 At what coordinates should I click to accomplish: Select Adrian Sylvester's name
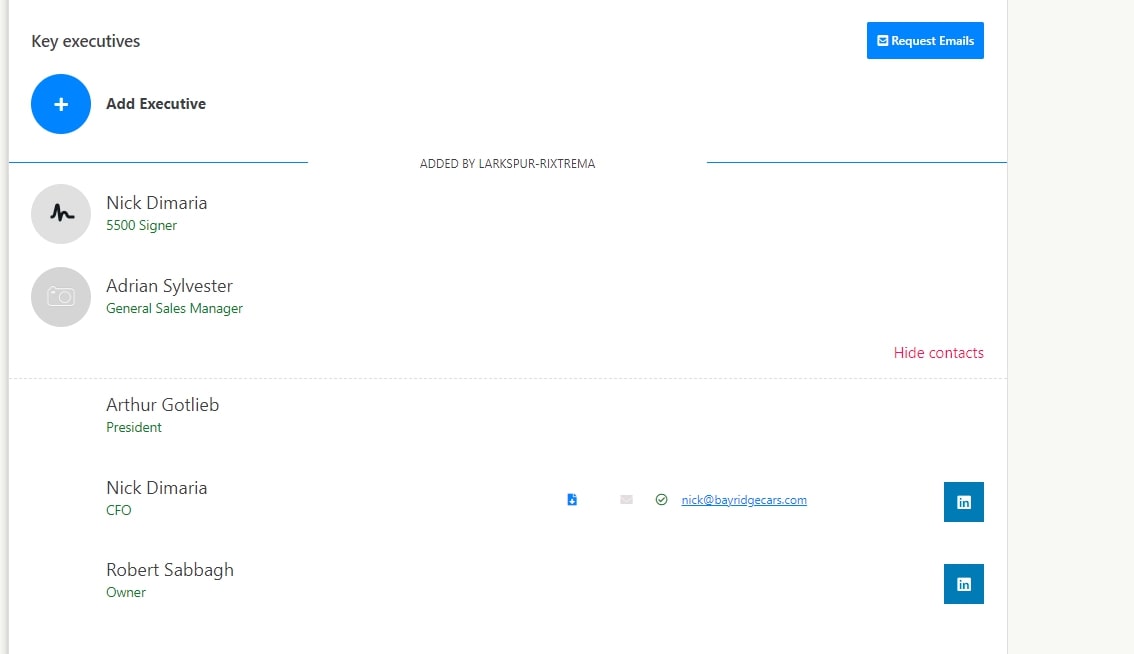click(169, 286)
